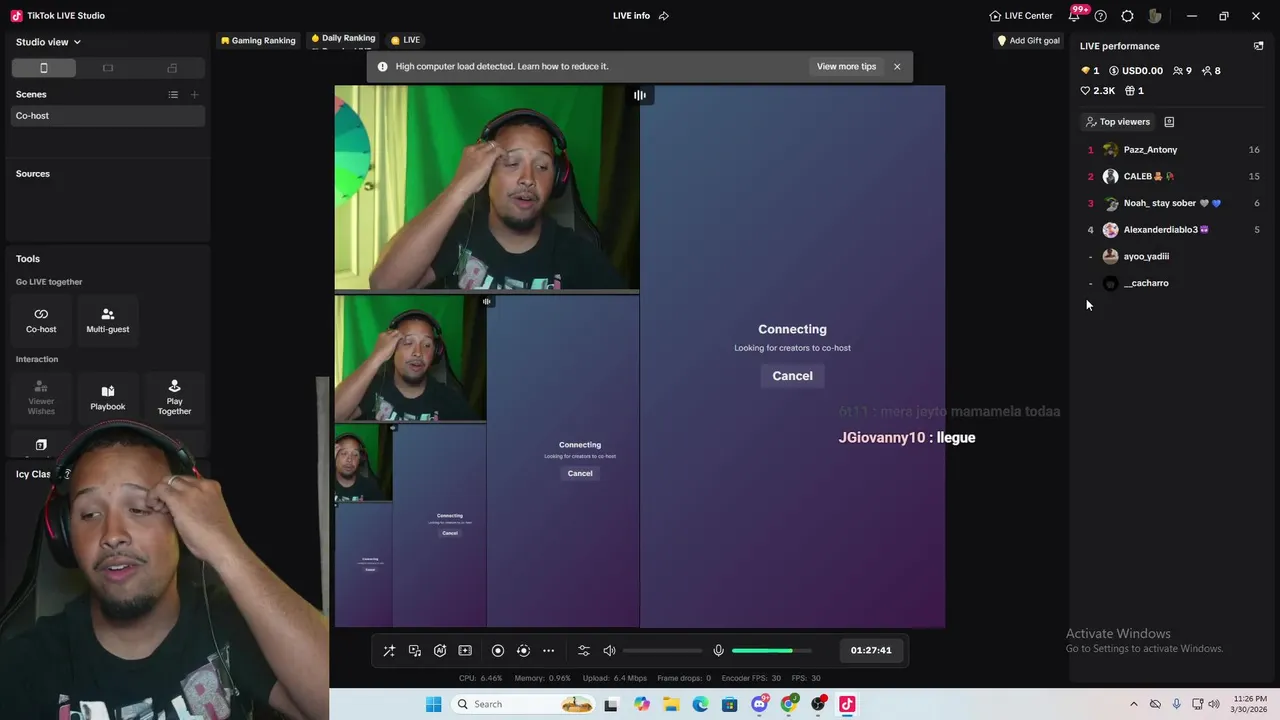Click the Windows taskbar Search box

(524, 704)
